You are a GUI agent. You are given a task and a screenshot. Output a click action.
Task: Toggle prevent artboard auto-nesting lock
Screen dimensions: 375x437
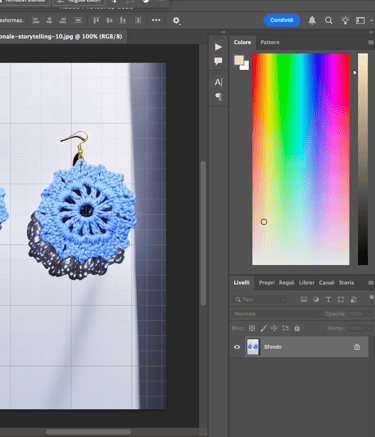(x=285, y=328)
